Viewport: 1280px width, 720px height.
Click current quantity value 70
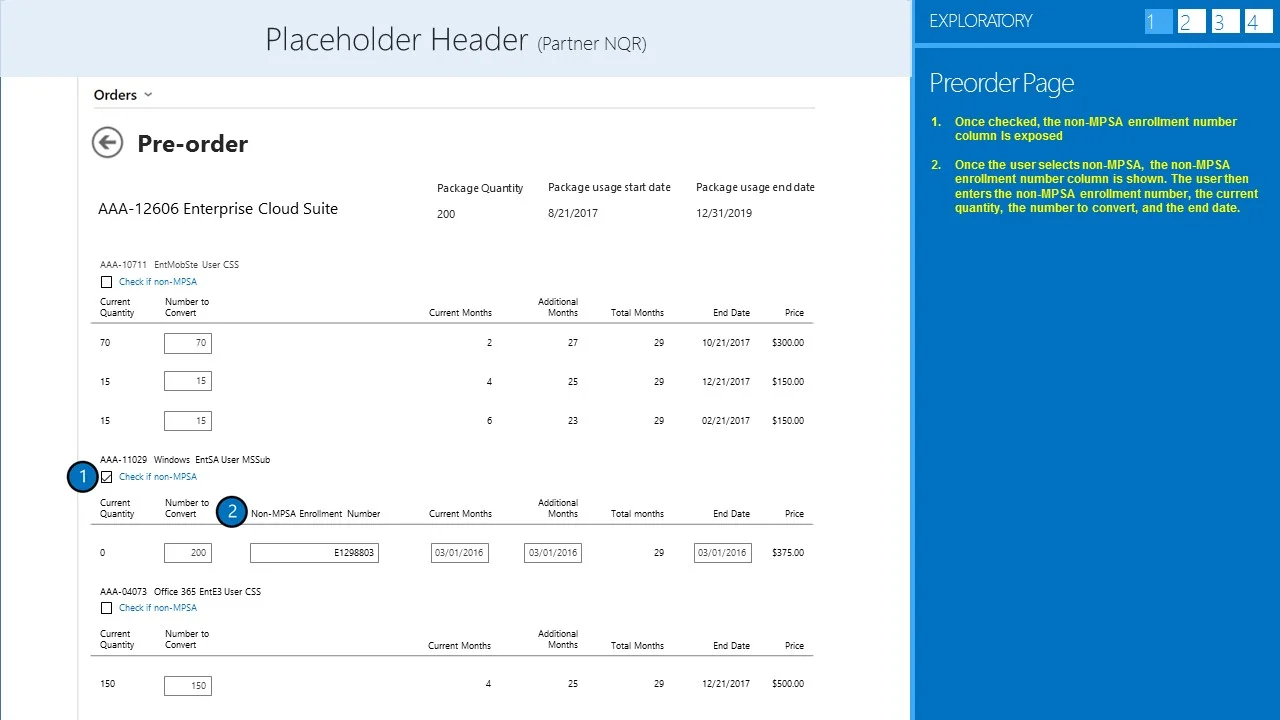click(x=105, y=343)
